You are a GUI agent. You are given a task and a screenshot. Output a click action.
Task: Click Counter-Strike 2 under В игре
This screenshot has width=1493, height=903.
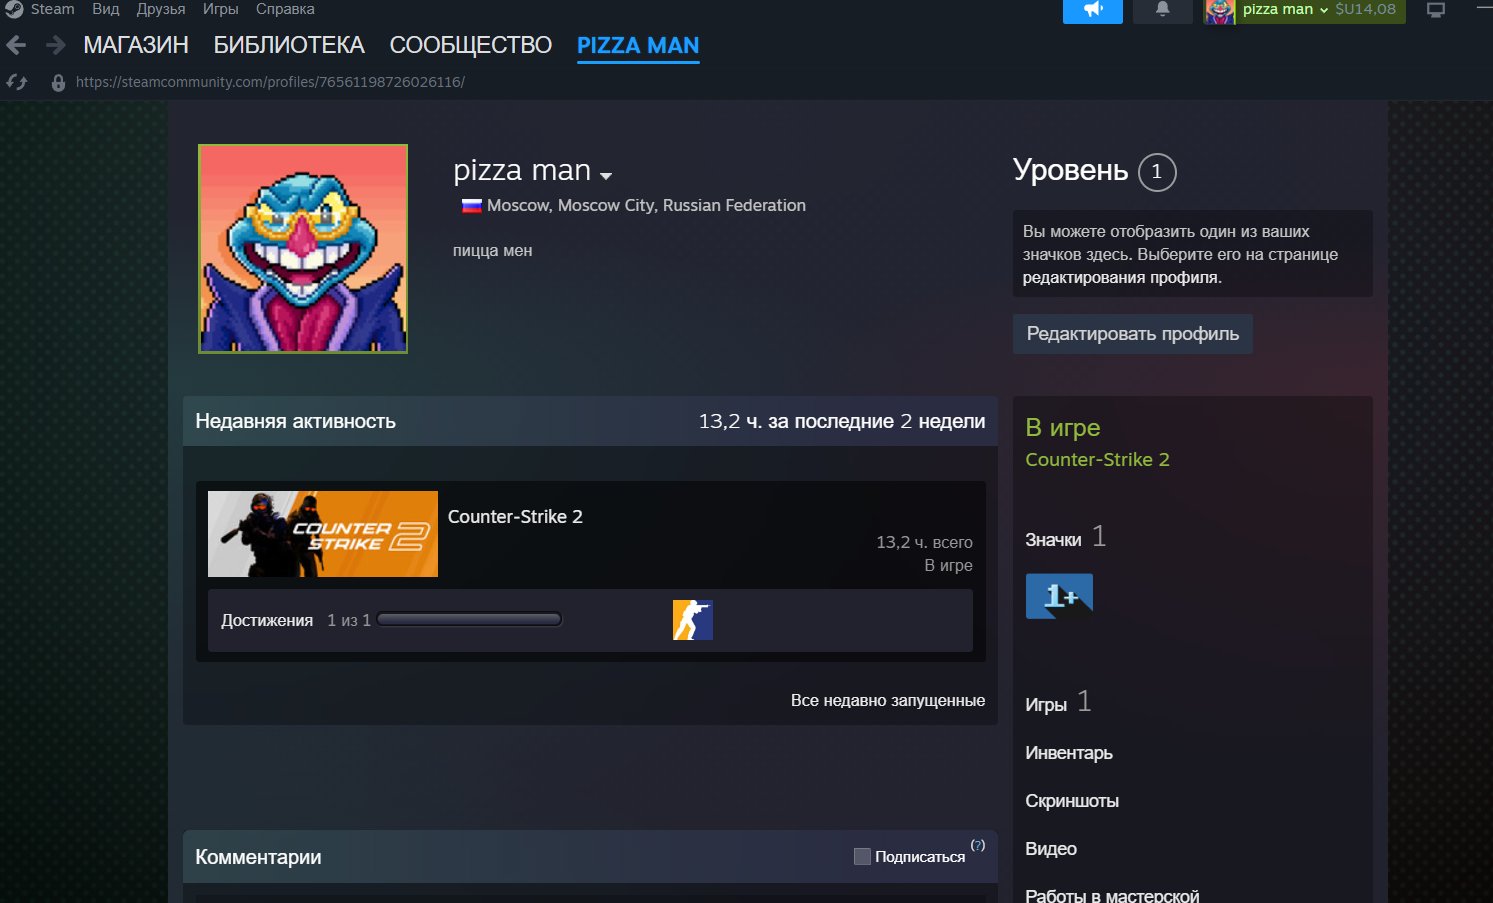(x=1097, y=460)
